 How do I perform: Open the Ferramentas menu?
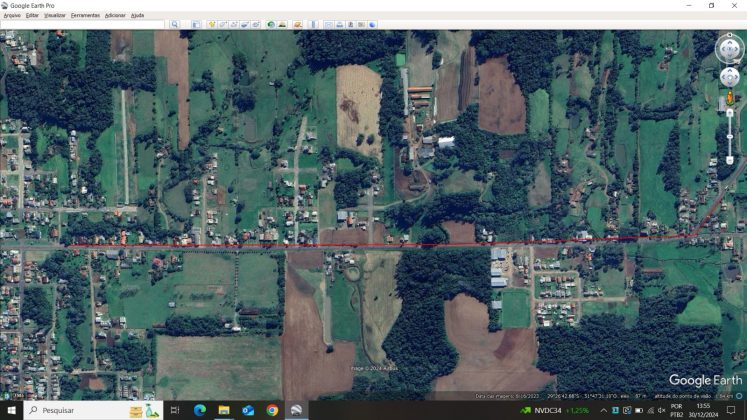click(85, 15)
